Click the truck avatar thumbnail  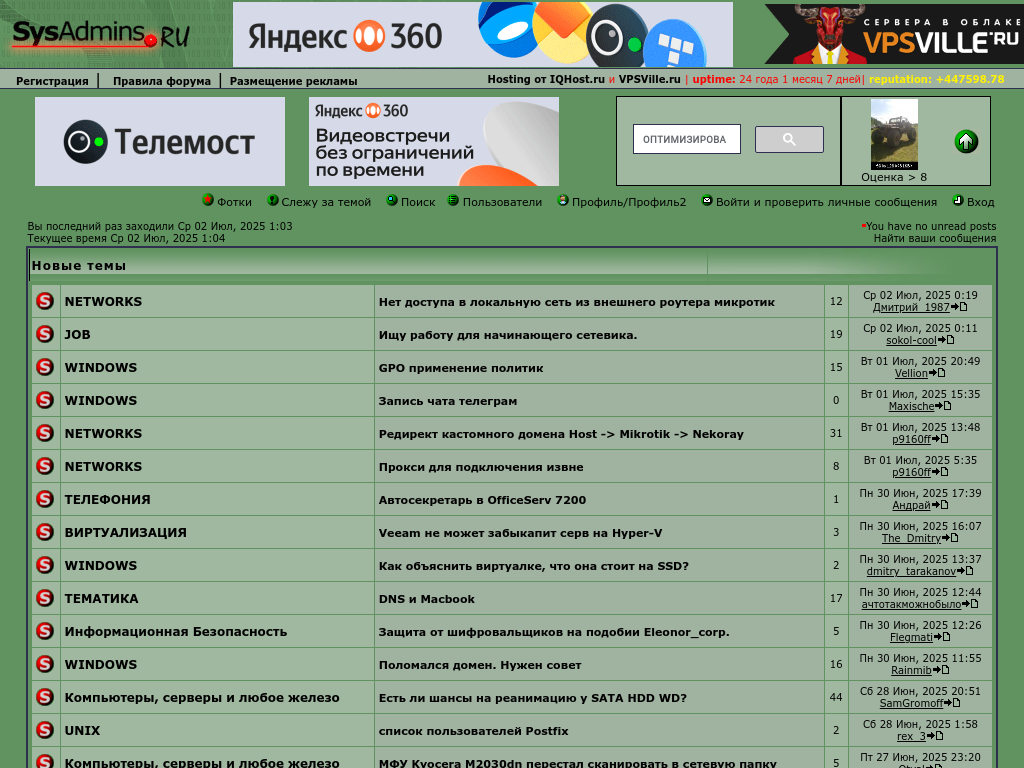(x=894, y=134)
